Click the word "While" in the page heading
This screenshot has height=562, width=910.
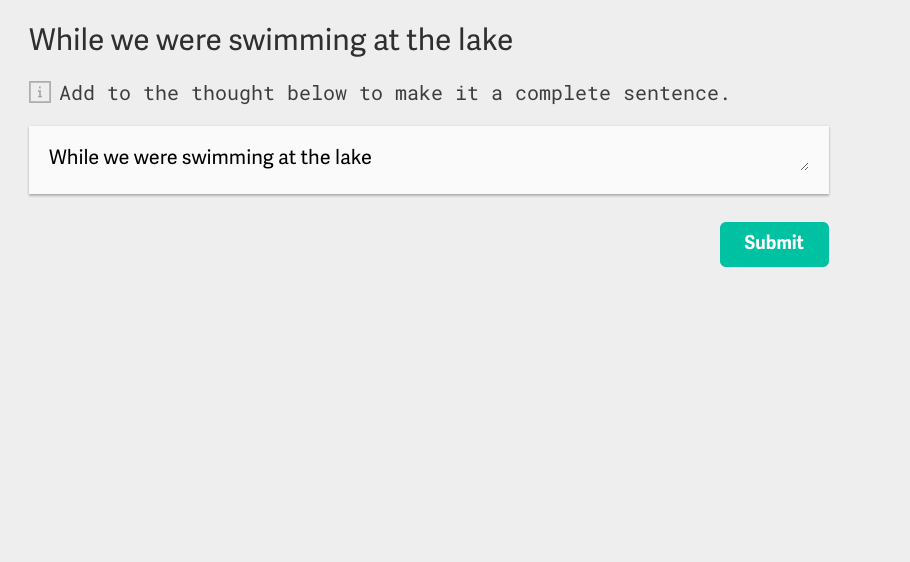click(67, 40)
